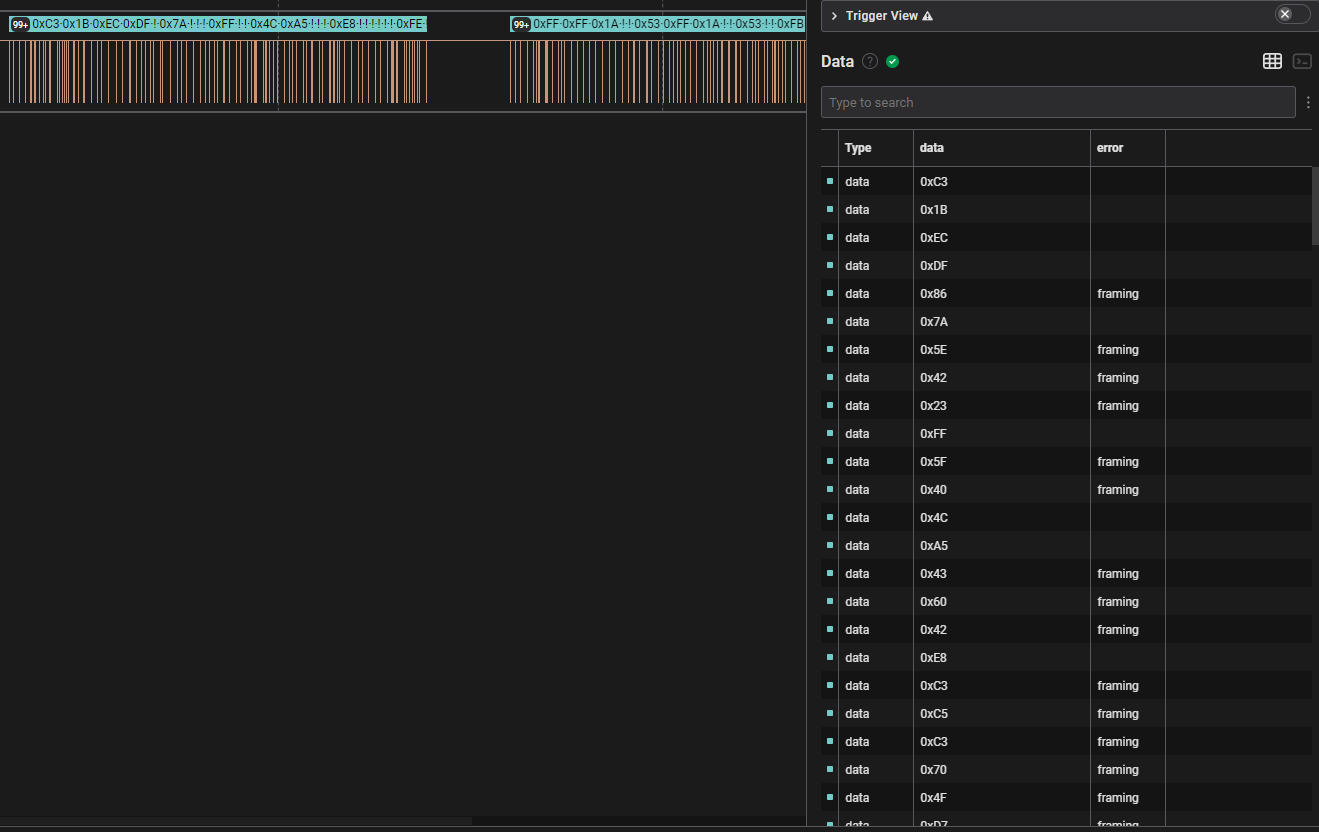Toggle the Trigger View enable switch
Screen dimensions: 1319x832
(1292, 14)
